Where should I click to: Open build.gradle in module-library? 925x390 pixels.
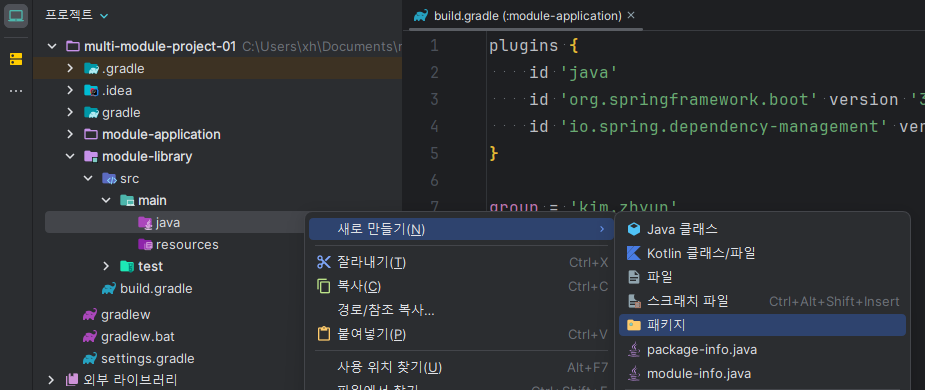(x=147, y=289)
